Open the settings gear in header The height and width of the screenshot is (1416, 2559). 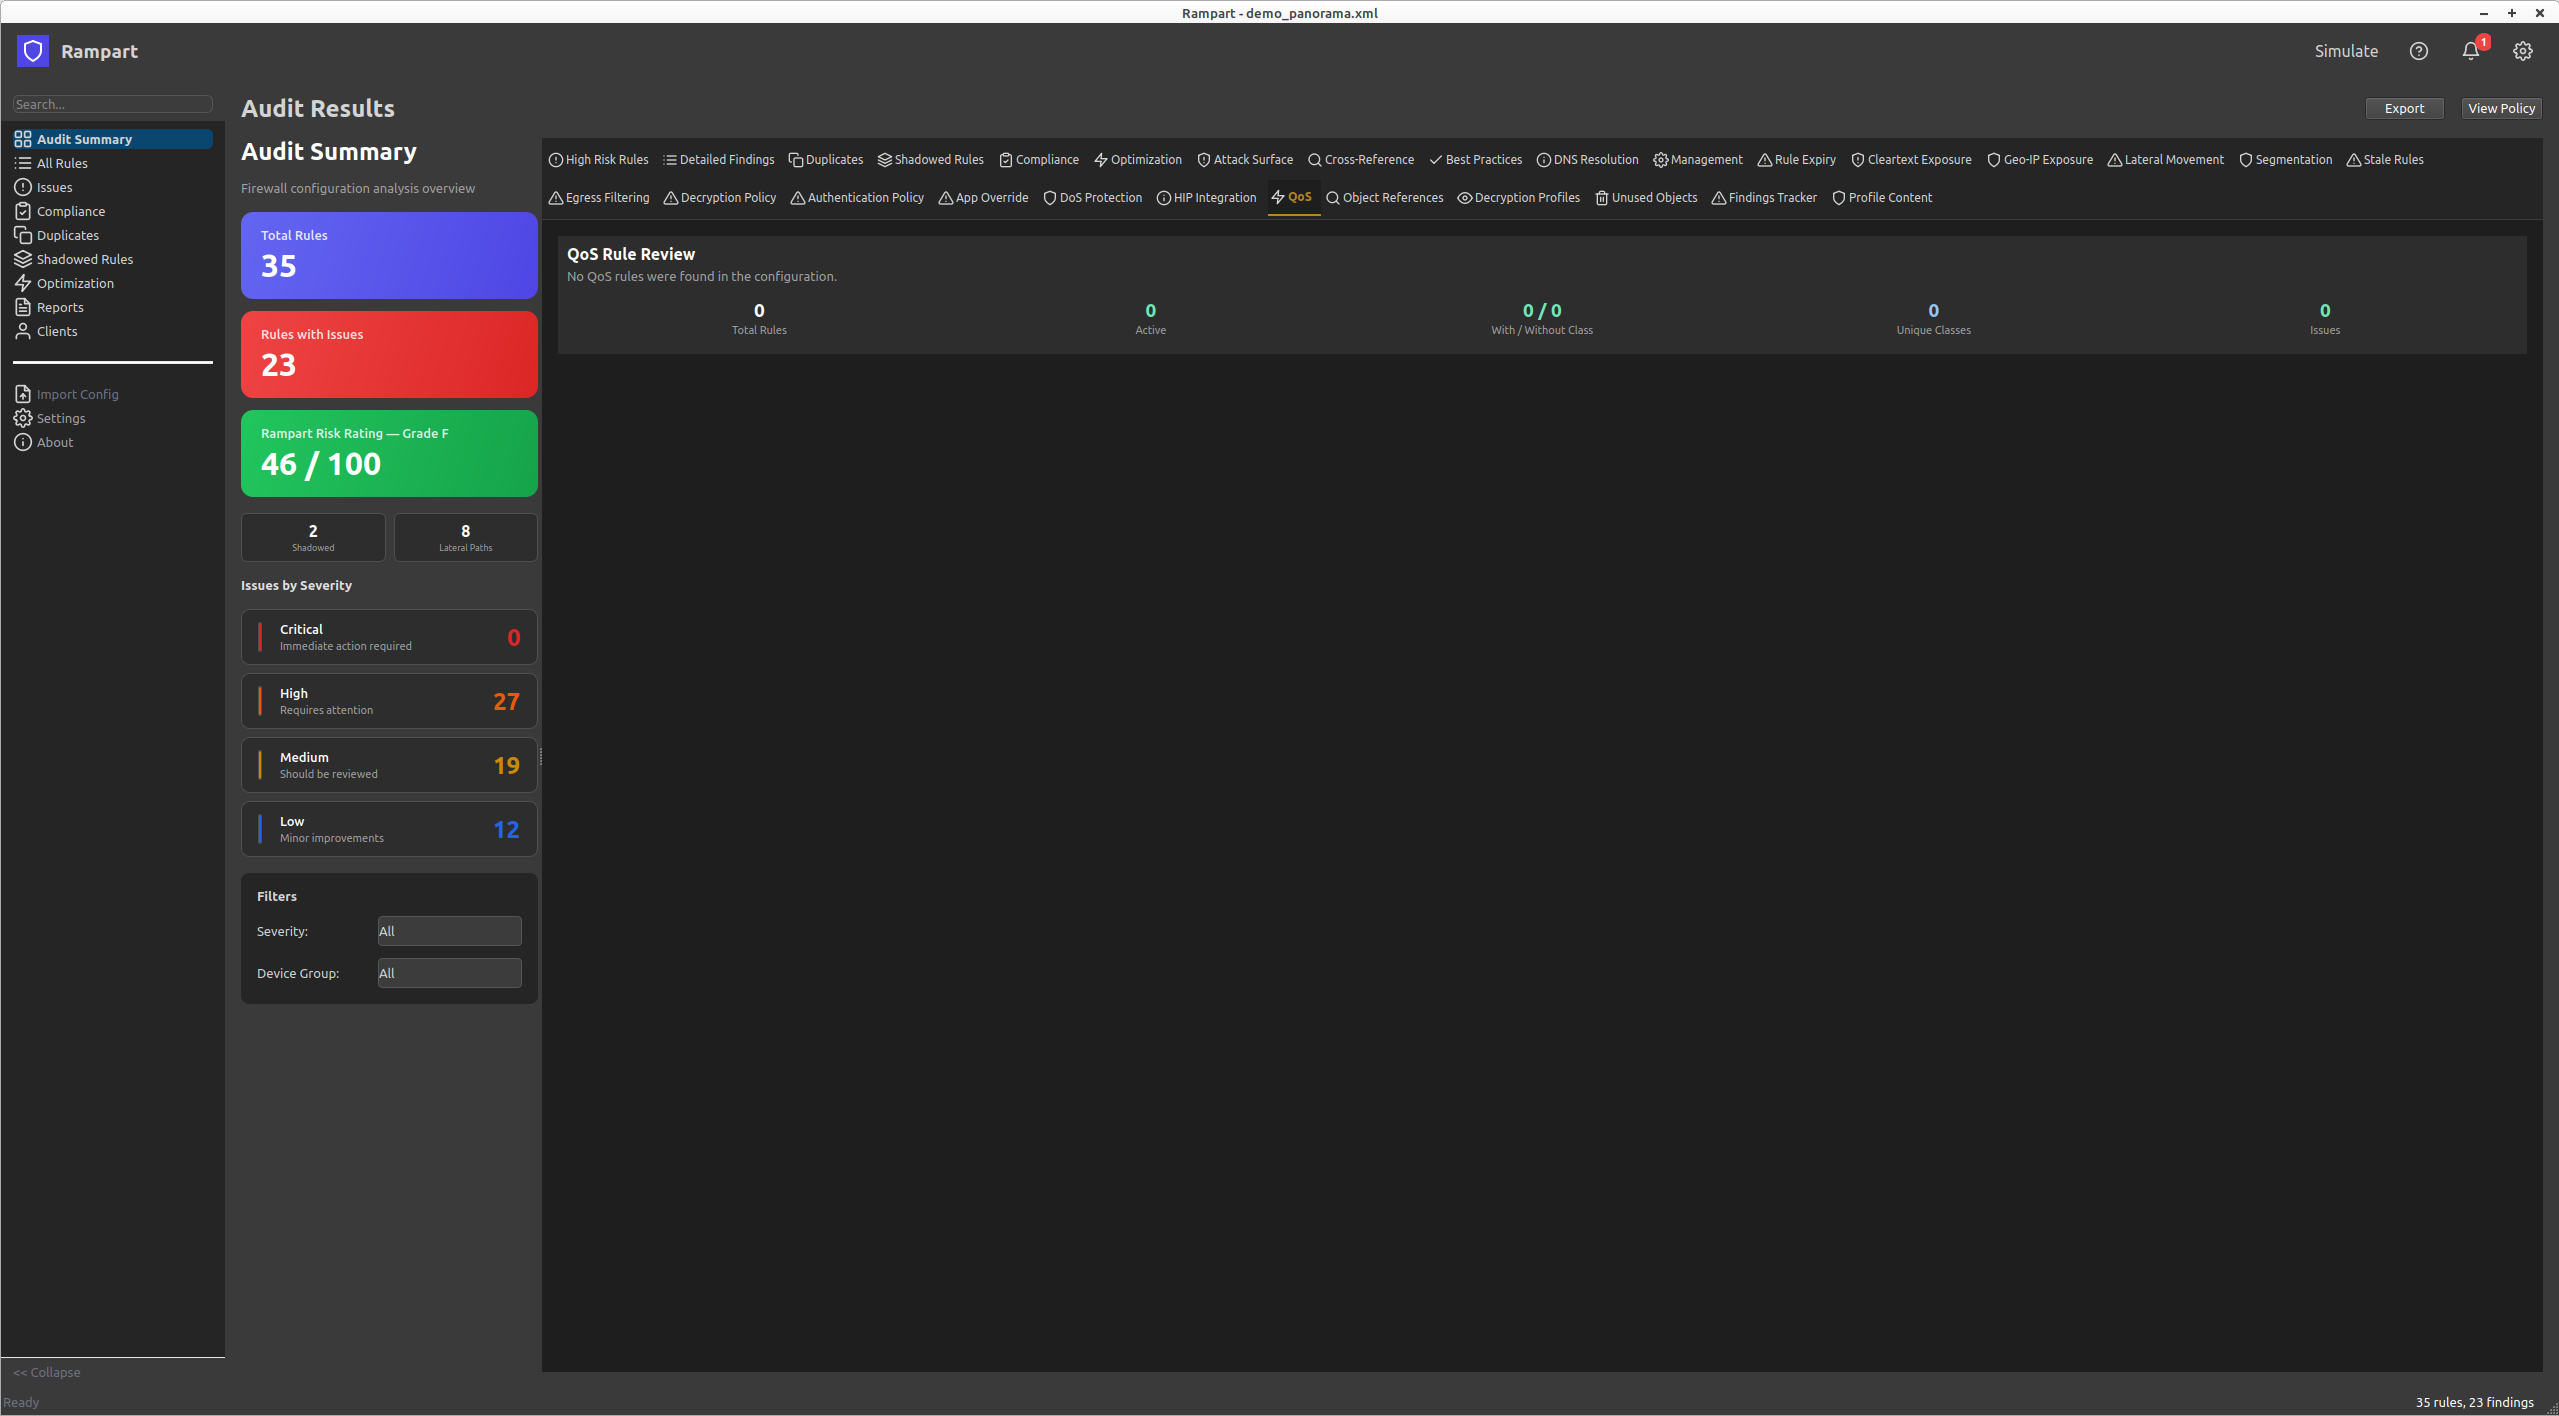tap(2523, 51)
